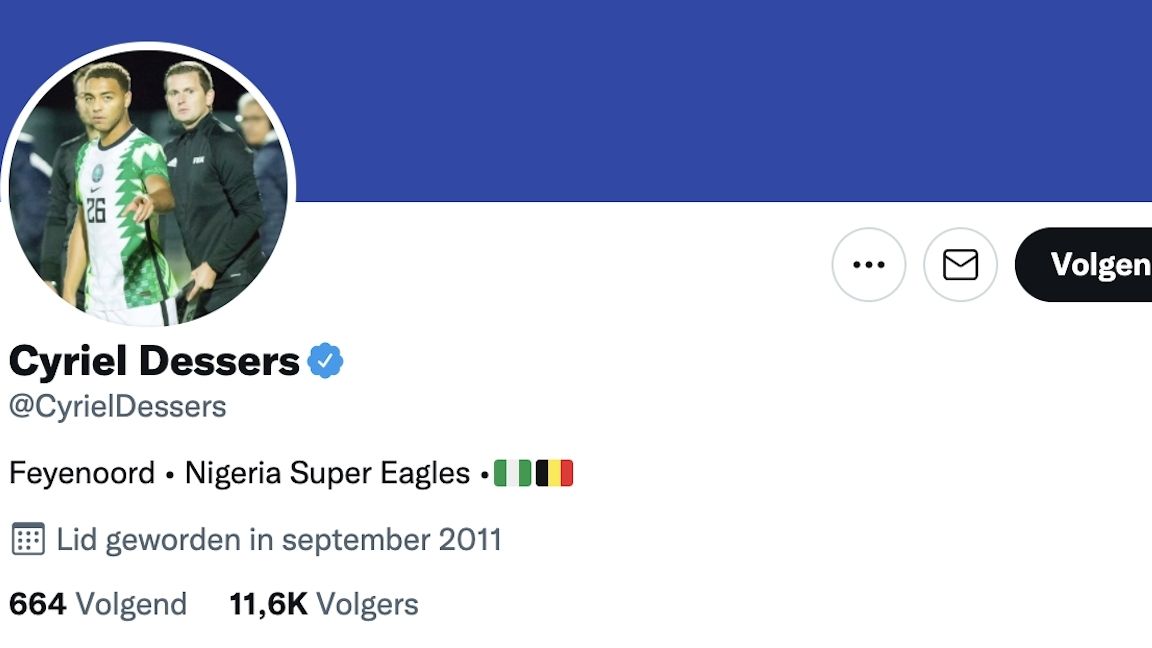Click the word Feyenoord in the bio
1152x648 pixels.
coord(82,473)
